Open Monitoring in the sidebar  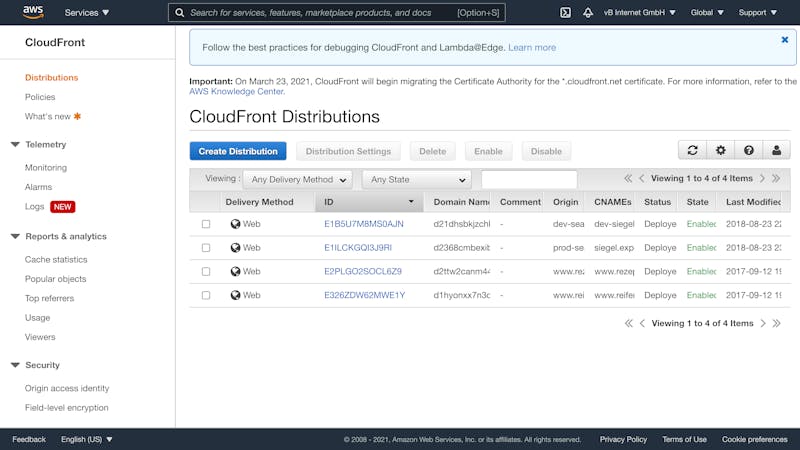point(46,167)
